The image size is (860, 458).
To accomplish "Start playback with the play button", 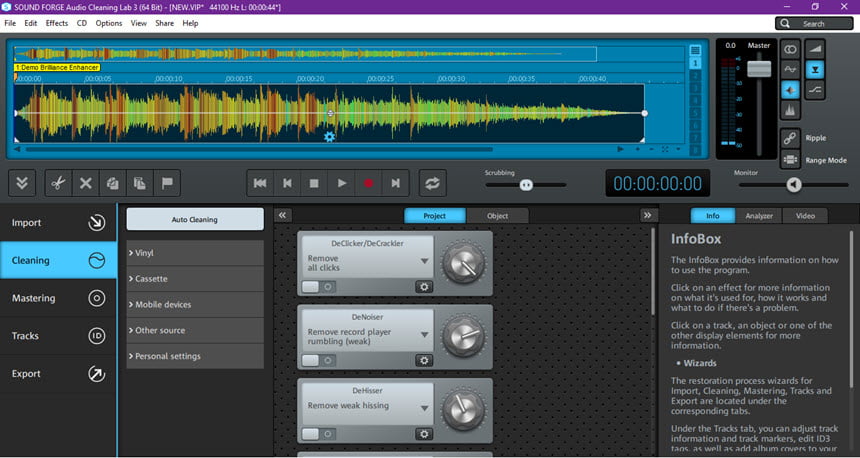I will point(342,183).
